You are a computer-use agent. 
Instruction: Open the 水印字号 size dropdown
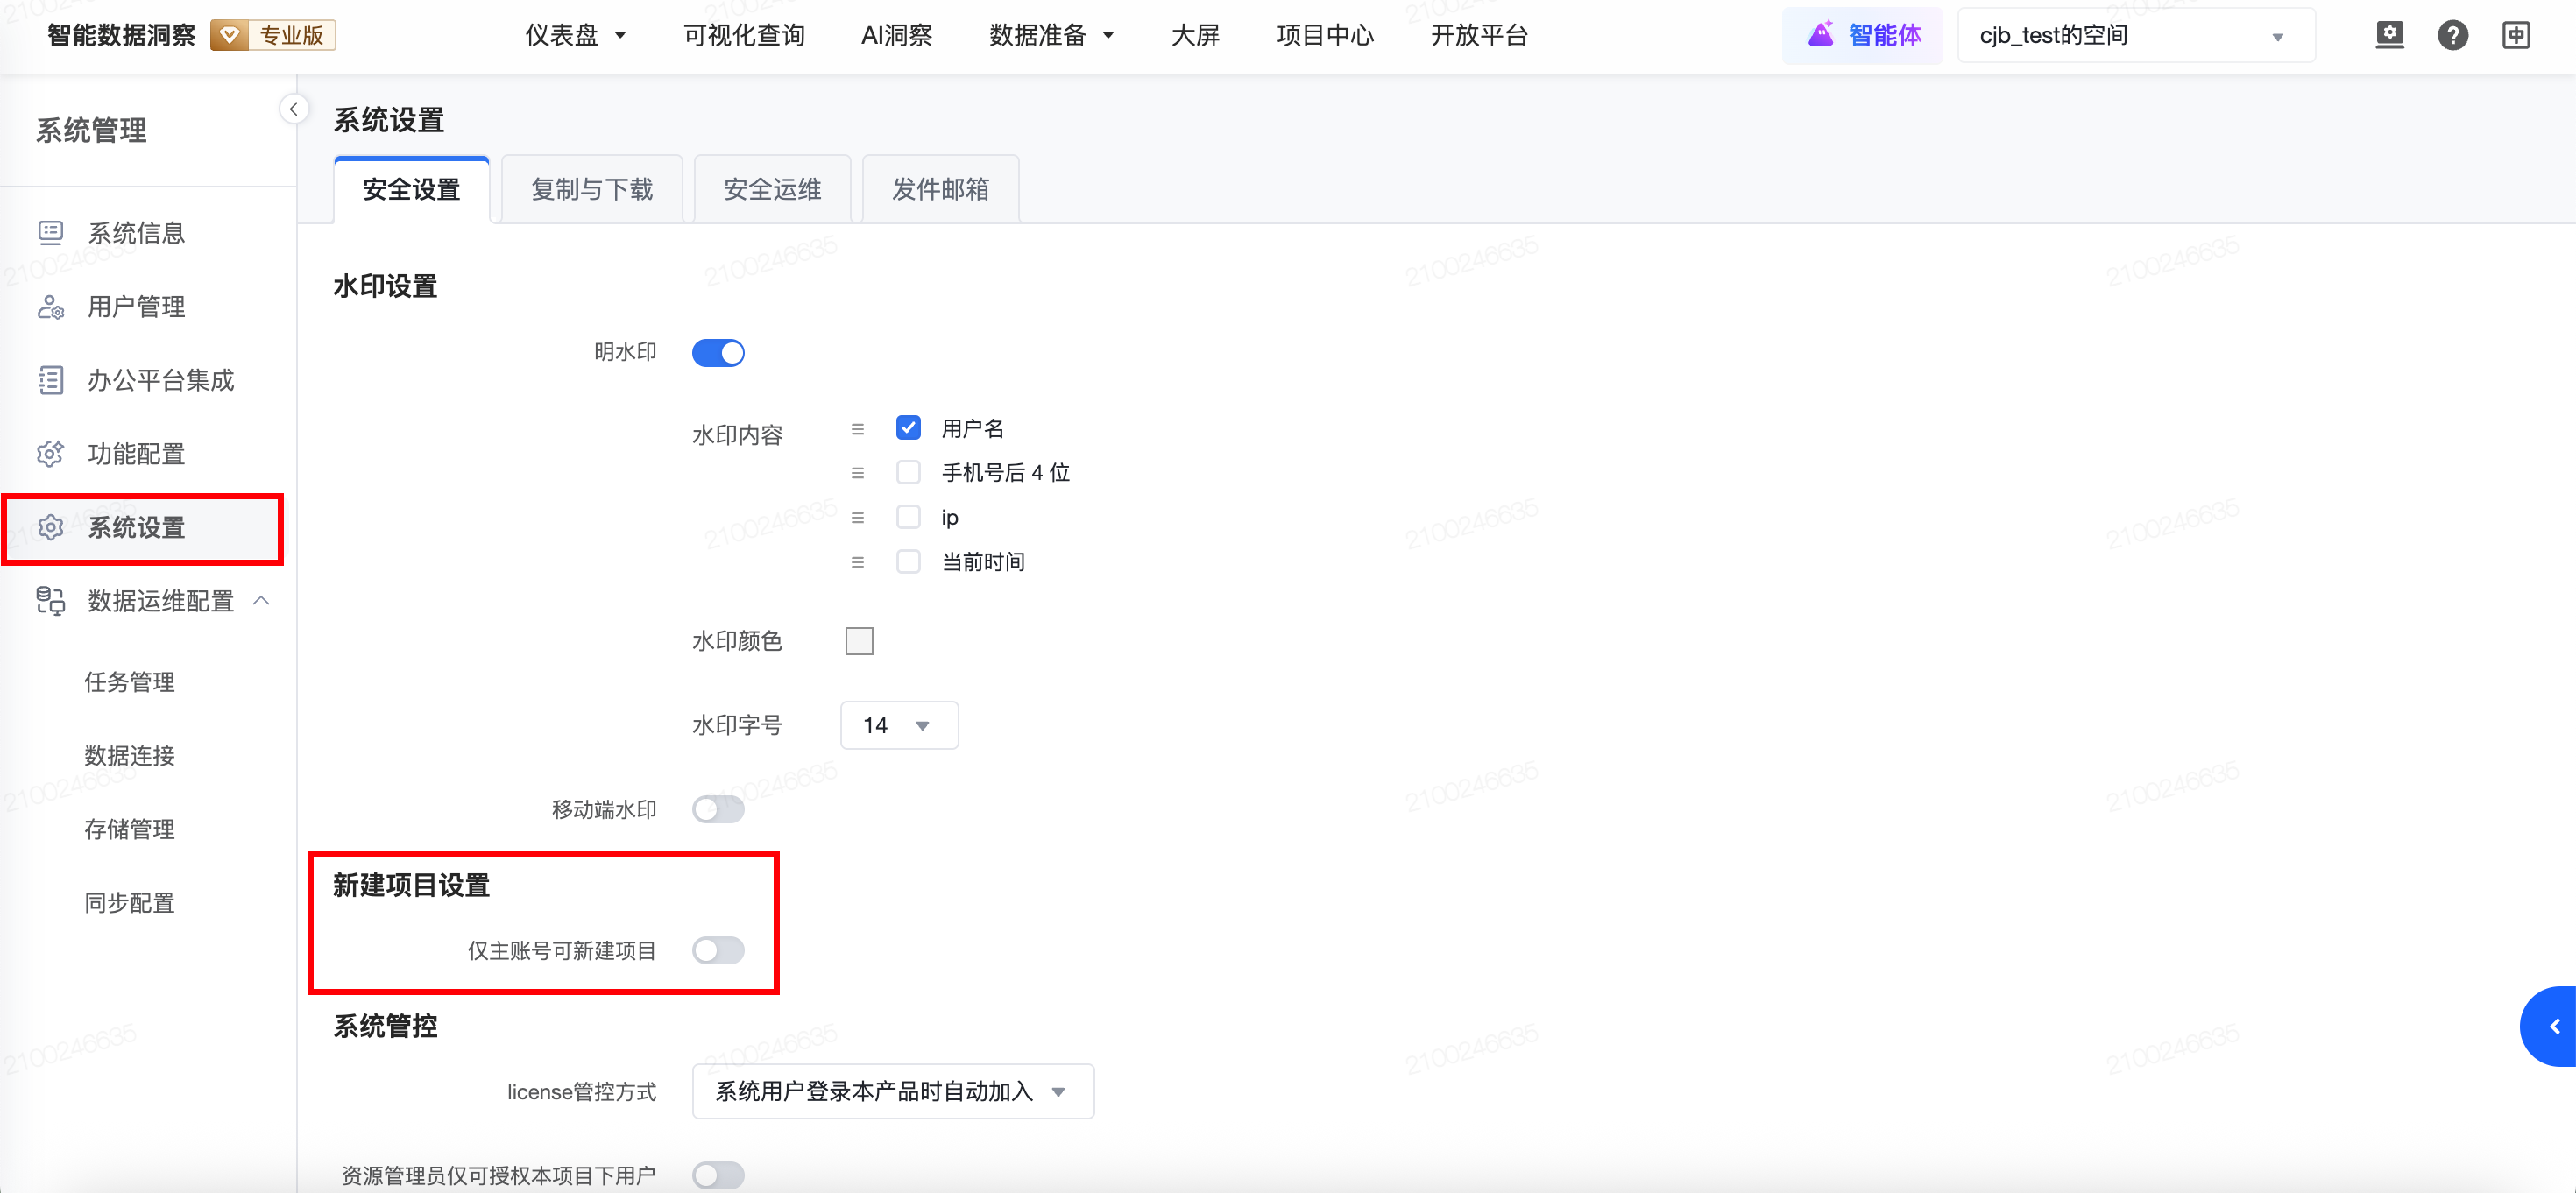coord(898,725)
